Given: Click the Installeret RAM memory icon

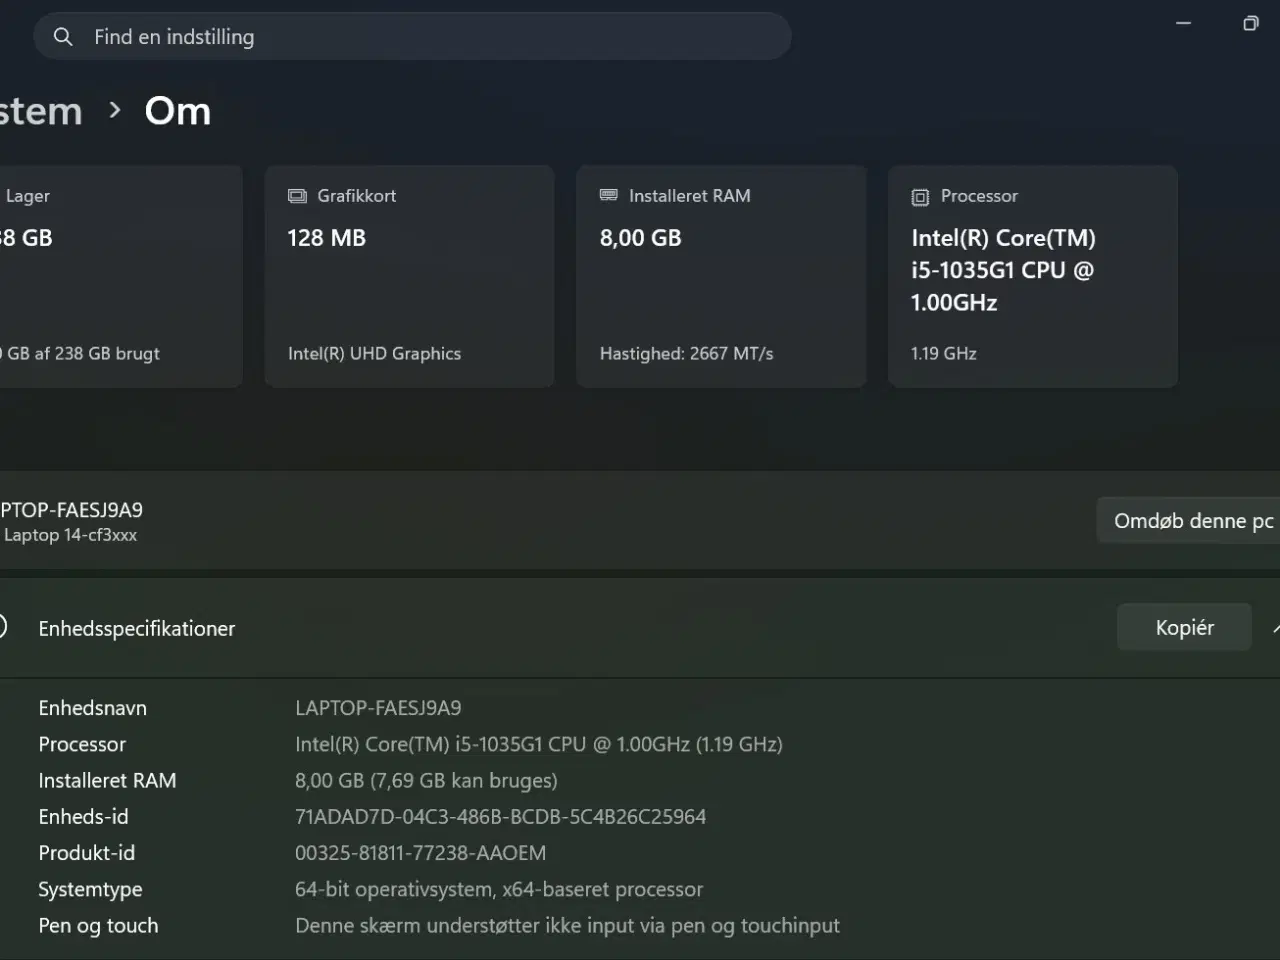Looking at the screenshot, I should coord(608,195).
